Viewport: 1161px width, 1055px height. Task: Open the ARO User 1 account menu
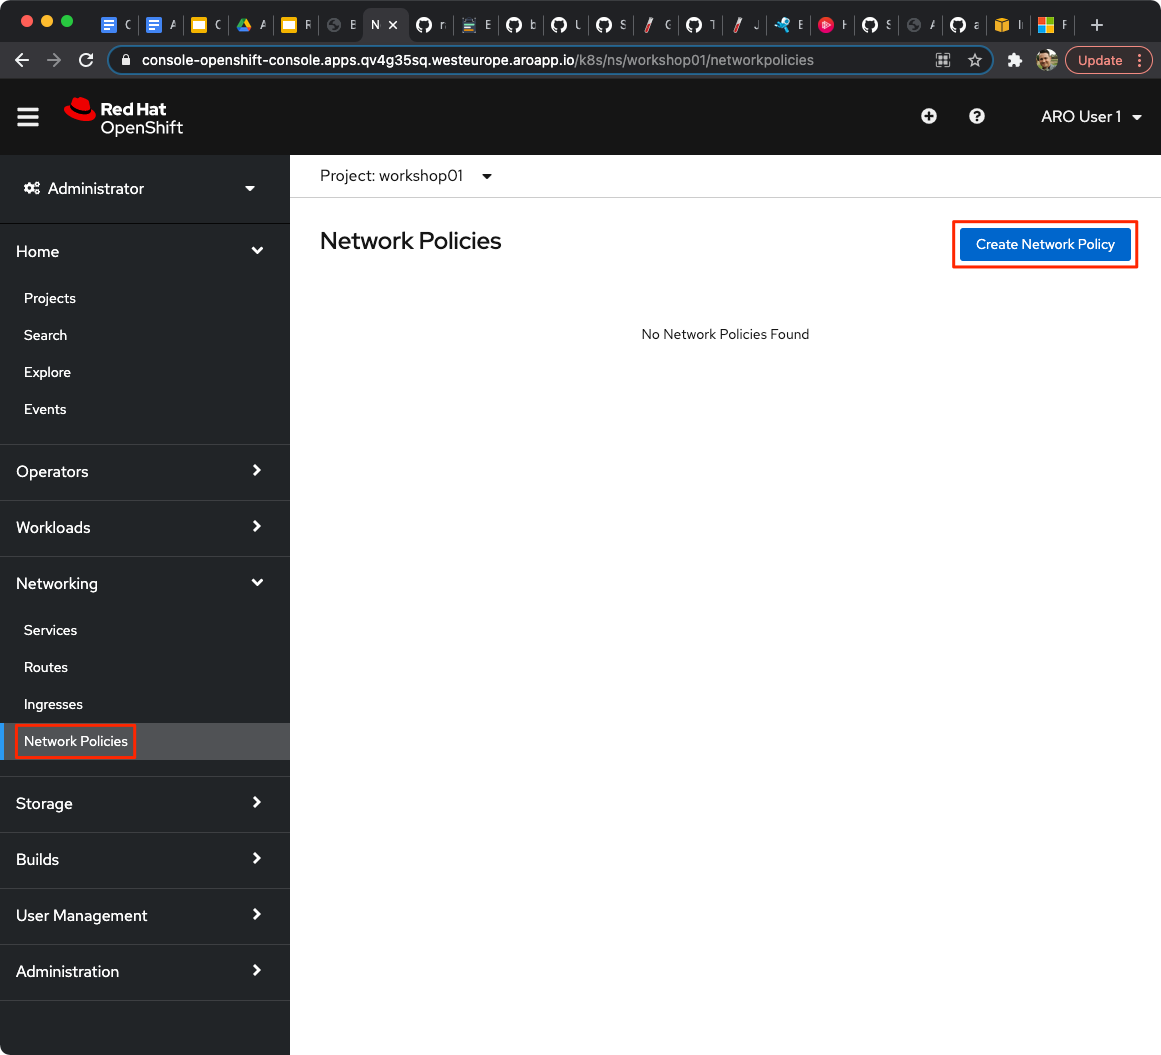(1090, 116)
